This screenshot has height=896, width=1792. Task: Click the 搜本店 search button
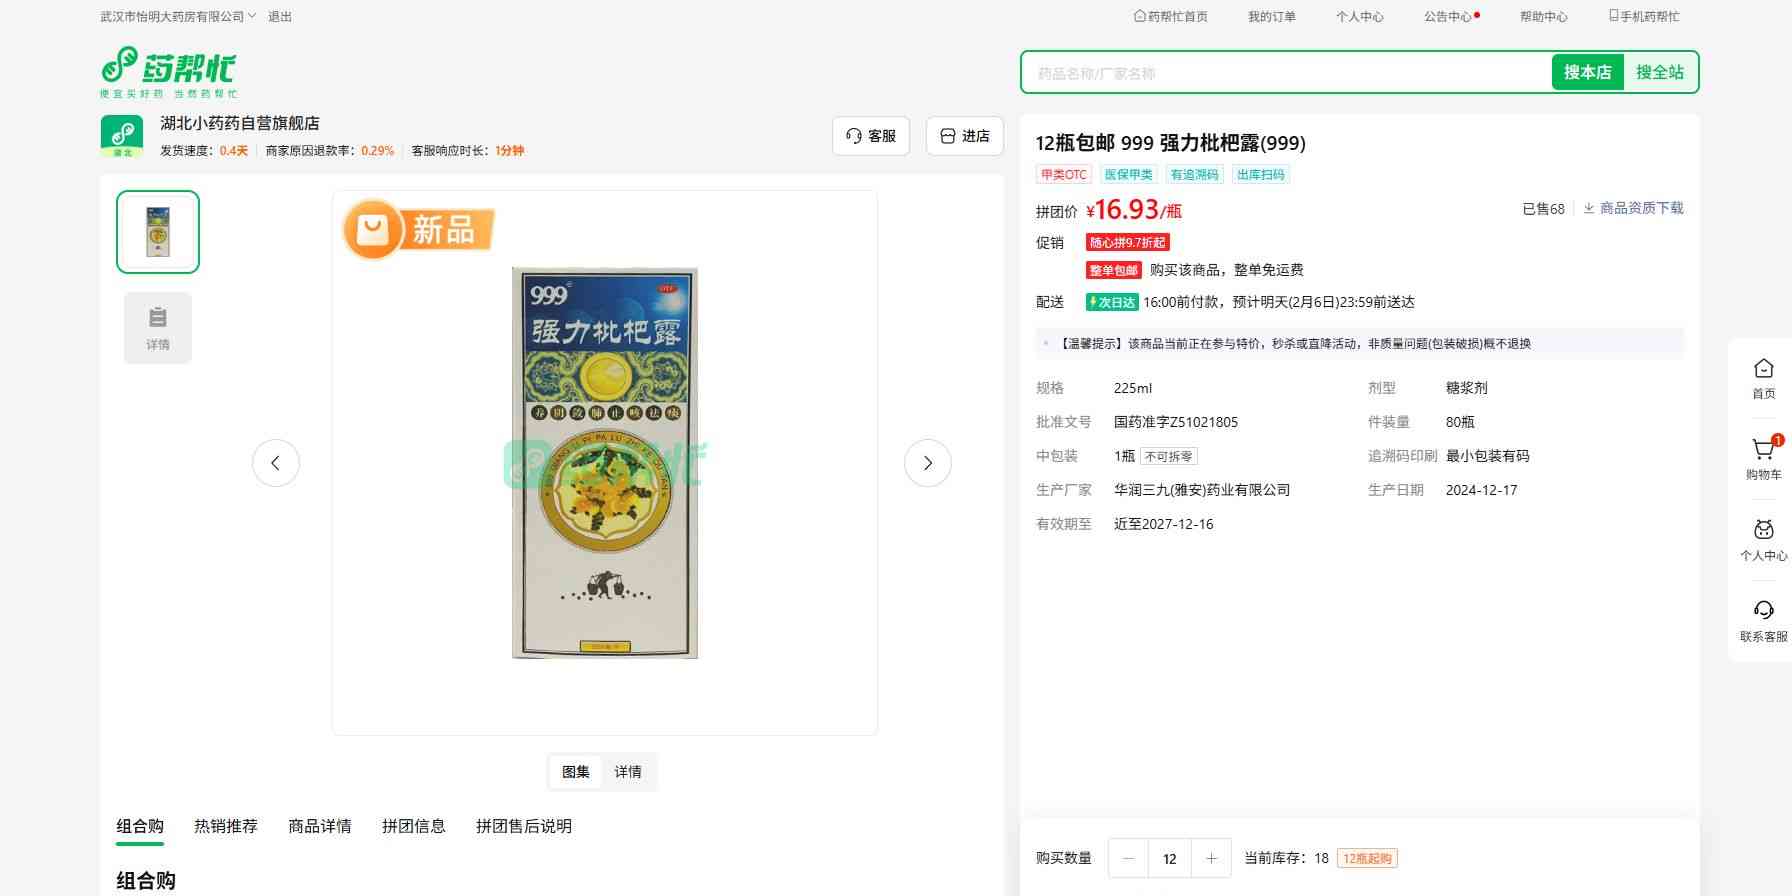point(1587,72)
